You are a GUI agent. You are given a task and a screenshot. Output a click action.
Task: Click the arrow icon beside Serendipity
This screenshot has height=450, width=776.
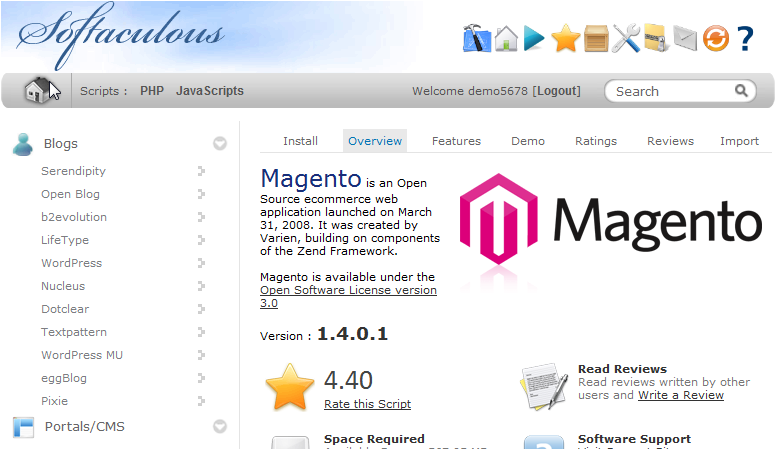pyautogui.click(x=201, y=171)
